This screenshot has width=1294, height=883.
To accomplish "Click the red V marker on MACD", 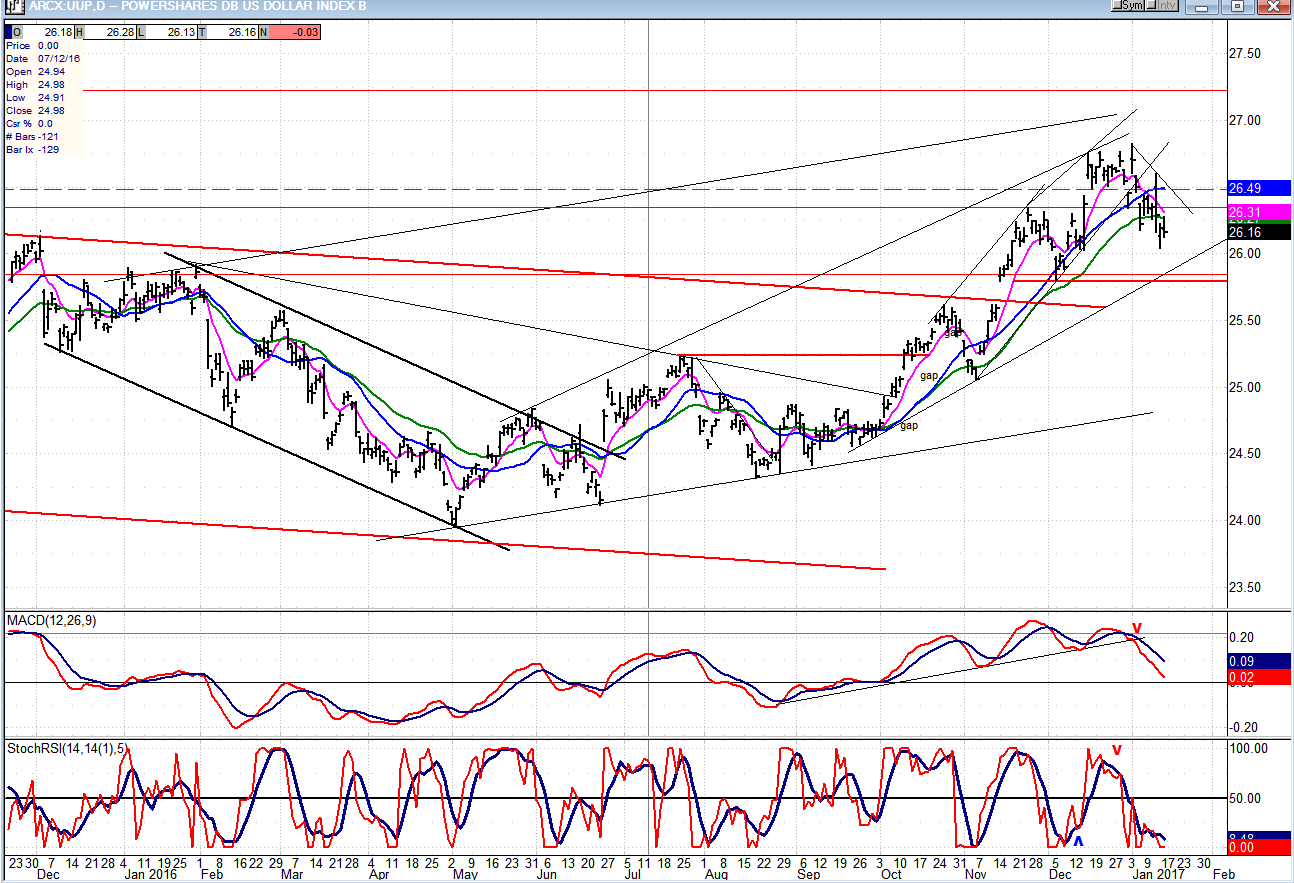I will [1137, 629].
